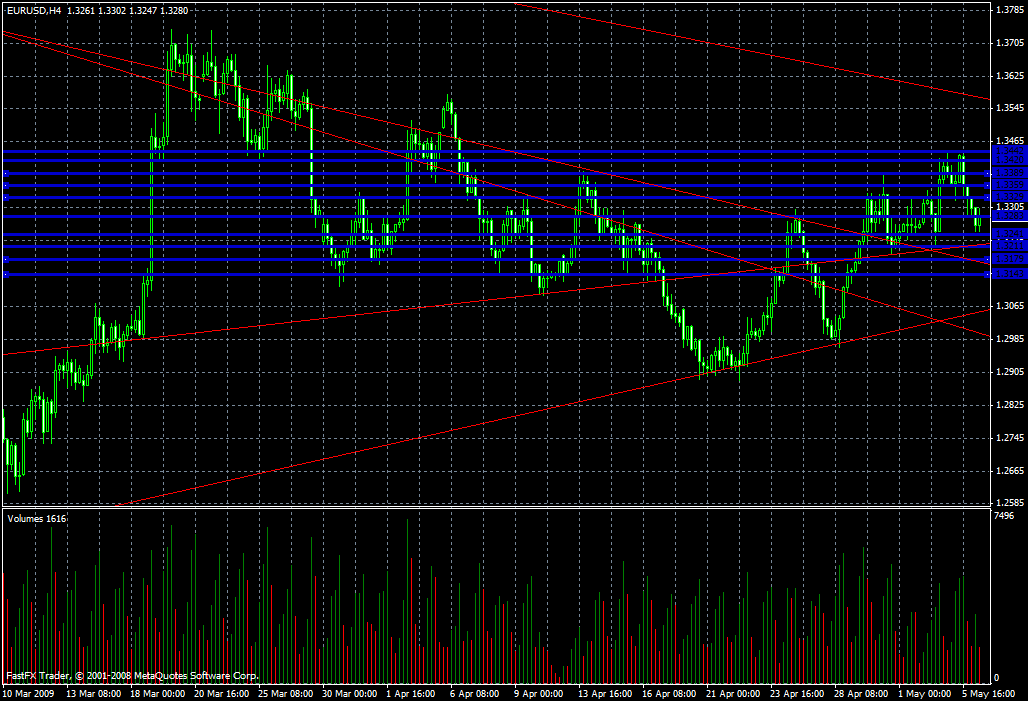
Task: Click the 1.3283 horizontal line price label
Action: (x=1009, y=216)
